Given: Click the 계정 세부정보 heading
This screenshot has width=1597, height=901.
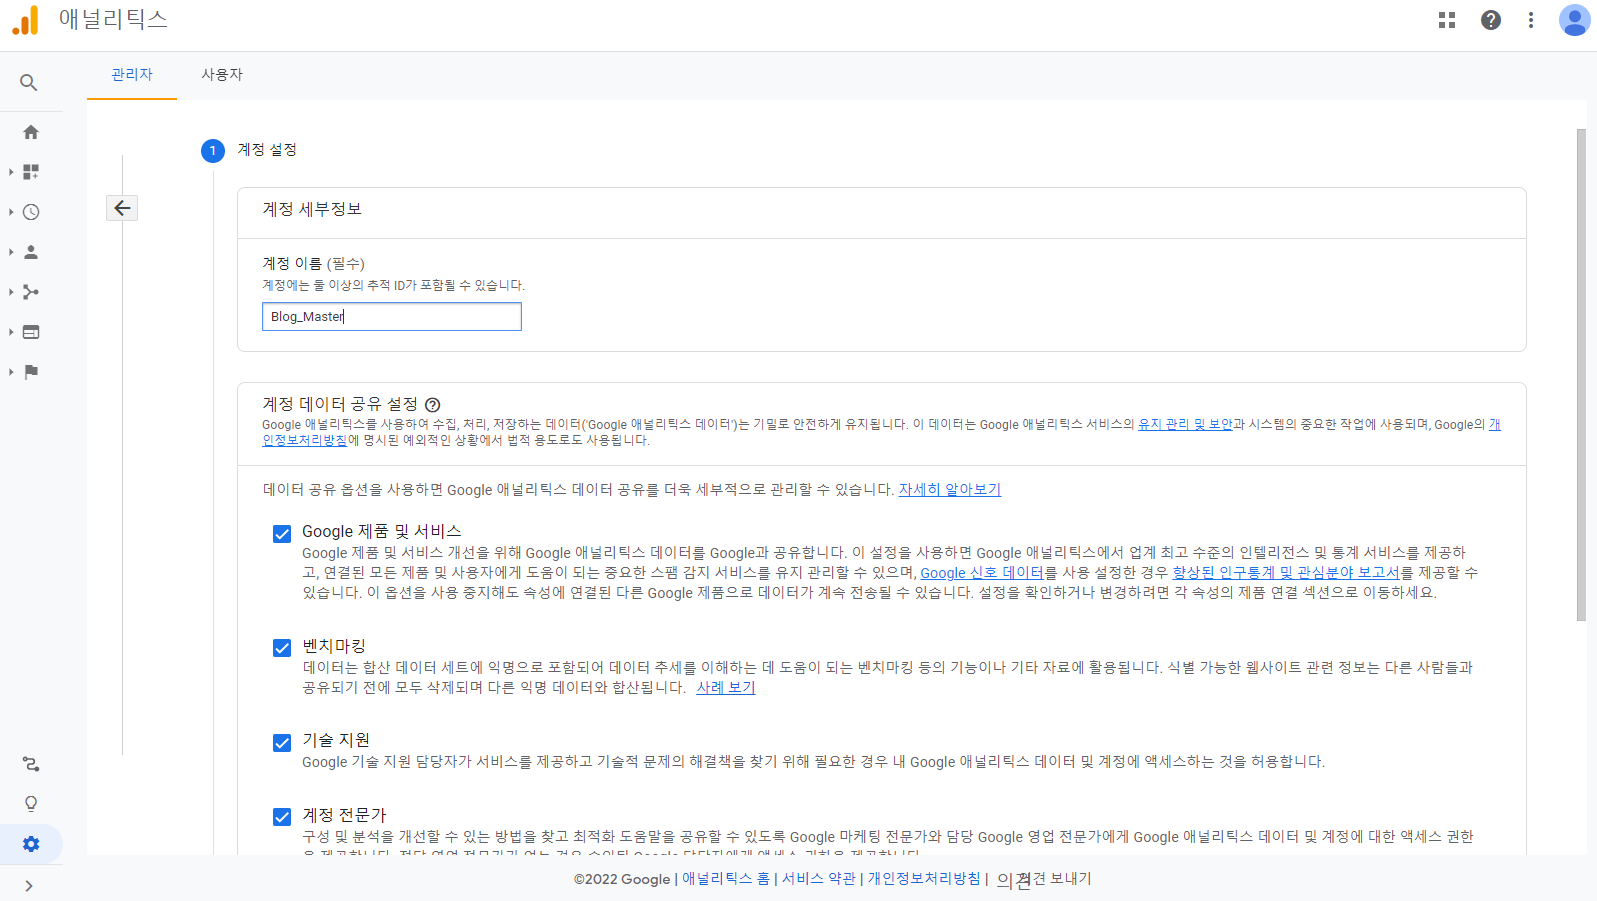Looking at the screenshot, I should tap(312, 209).
